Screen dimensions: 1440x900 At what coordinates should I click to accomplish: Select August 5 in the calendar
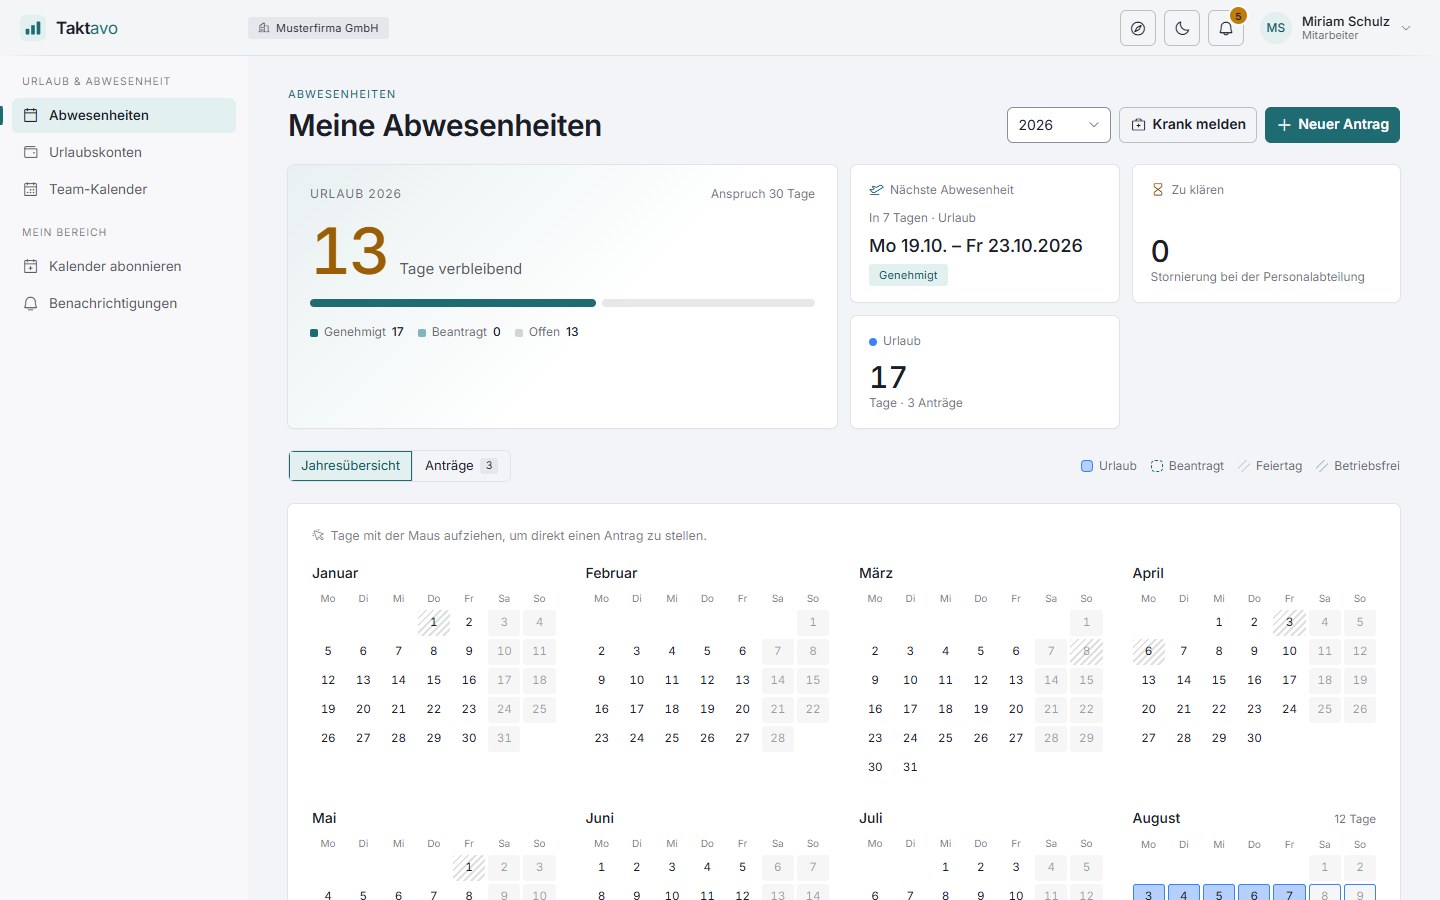coord(1219,894)
